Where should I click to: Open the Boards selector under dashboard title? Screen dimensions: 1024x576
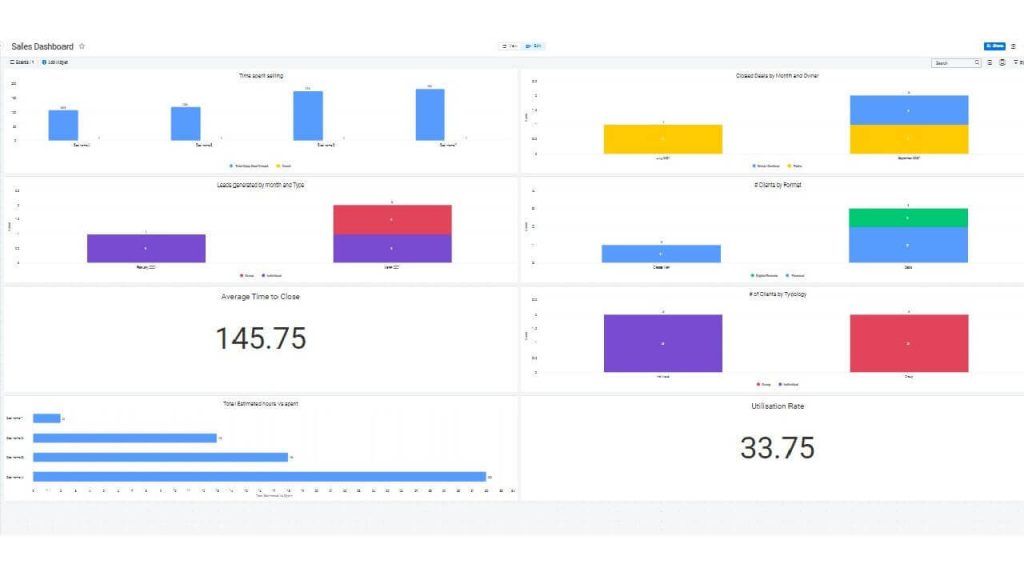22,62
